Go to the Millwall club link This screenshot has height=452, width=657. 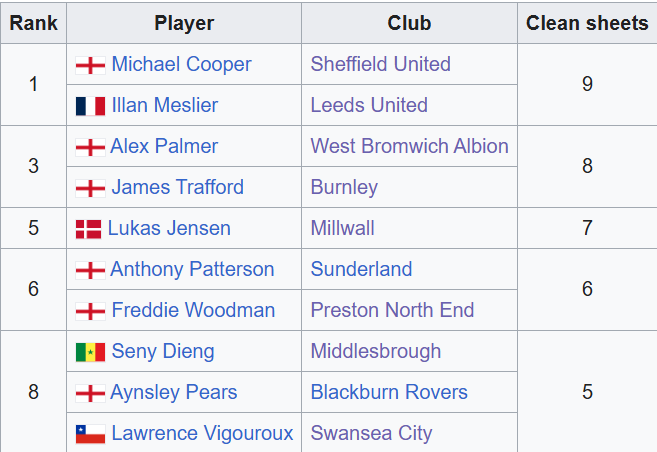point(342,228)
